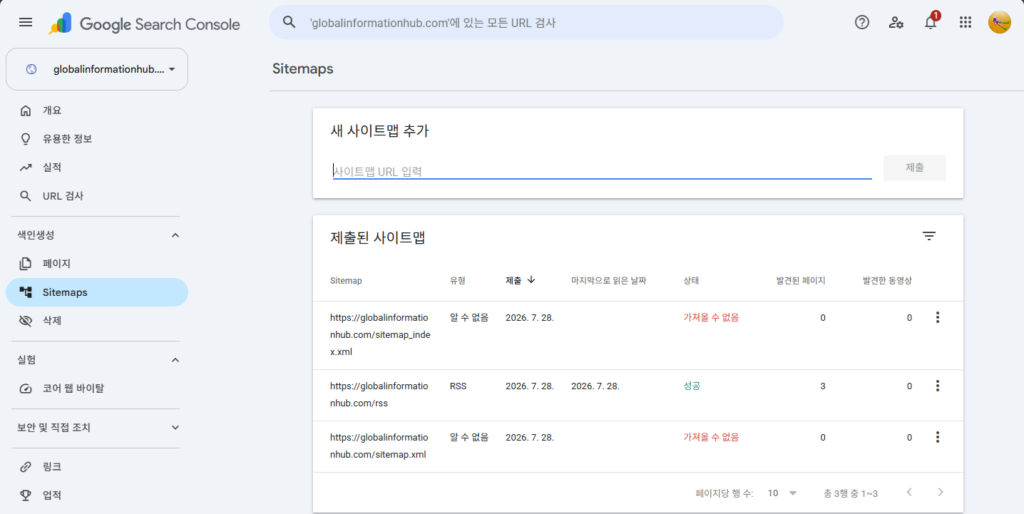
Task: Open the hamburger main menu
Action: coord(25,22)
